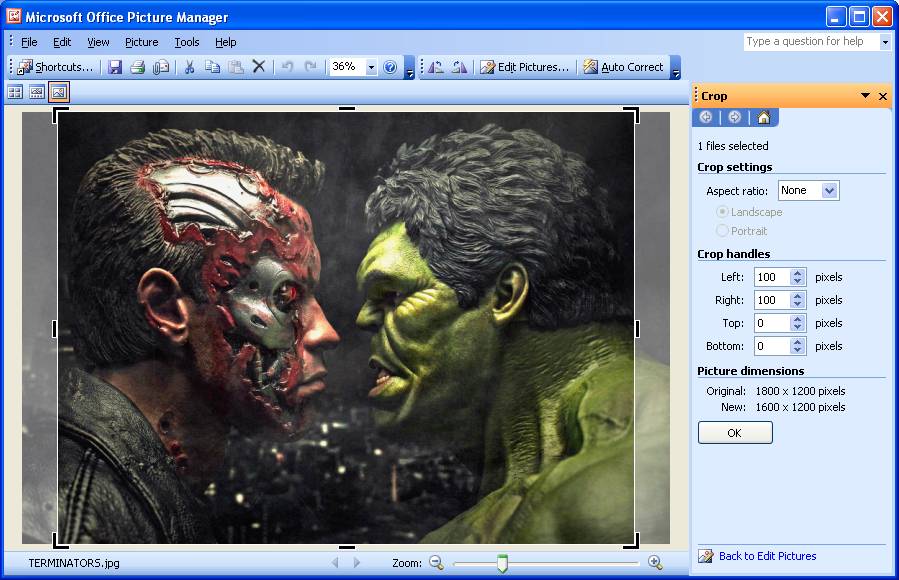
Task: Switch to Single Picture view
Action: (x=59, y=92)
